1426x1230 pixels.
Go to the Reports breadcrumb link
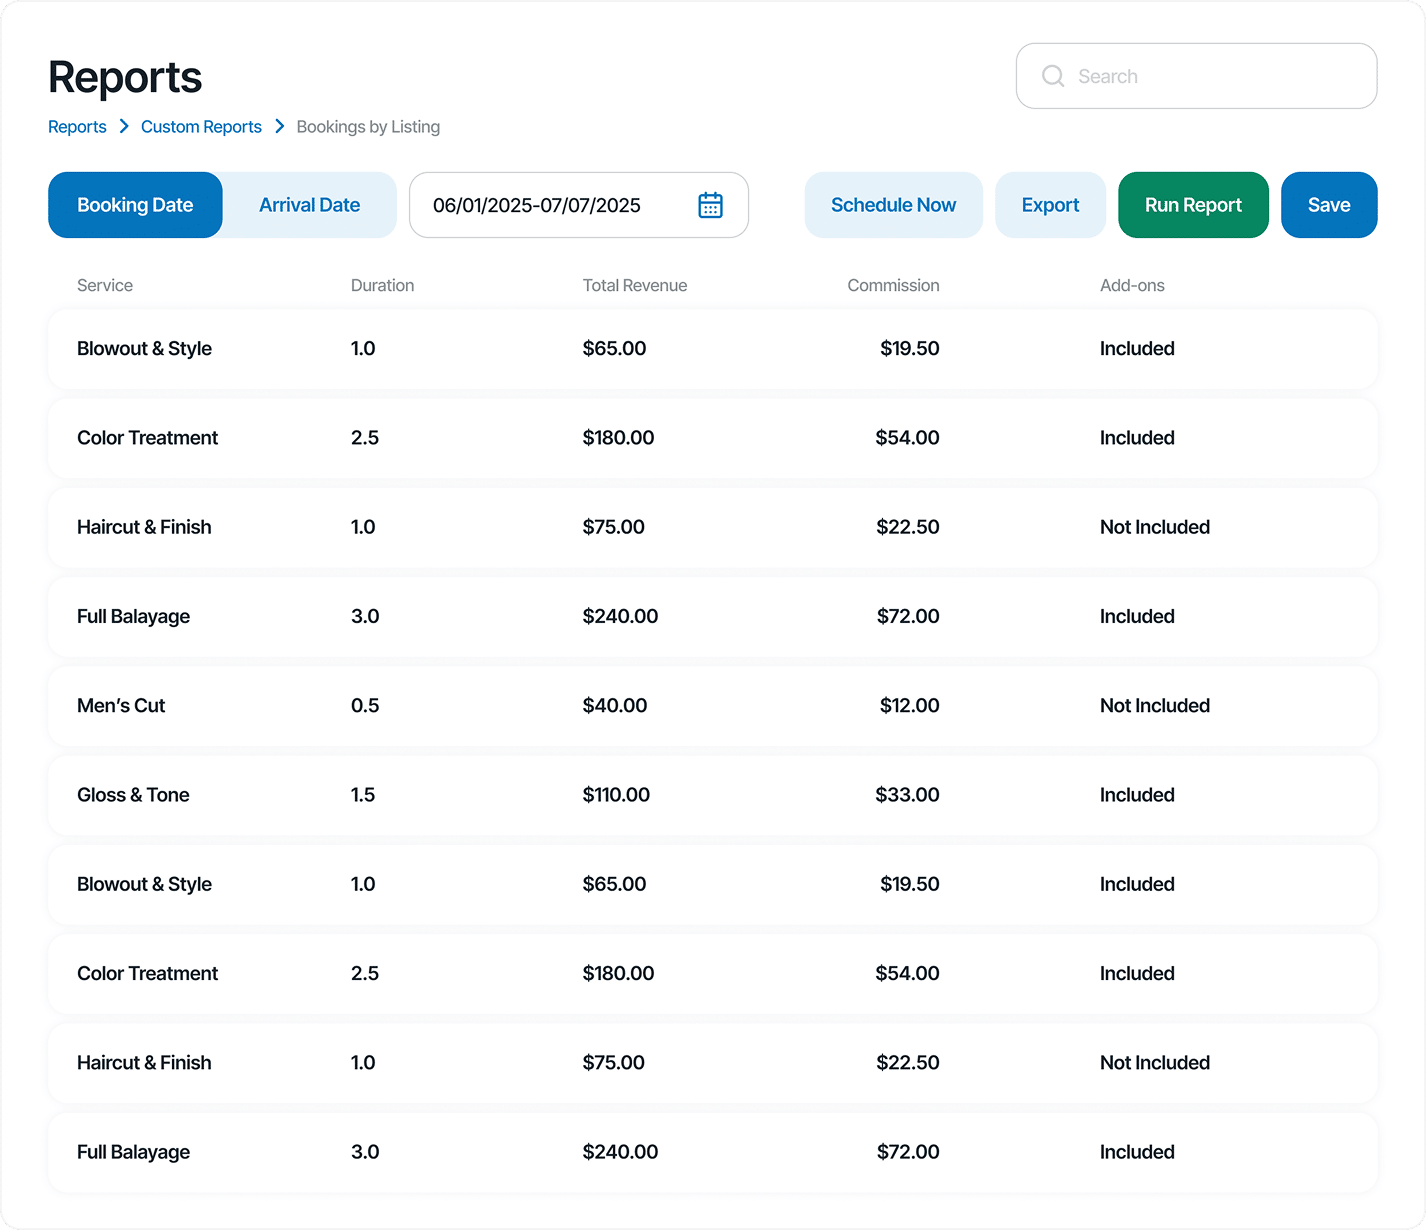click(x=77, y=127)
